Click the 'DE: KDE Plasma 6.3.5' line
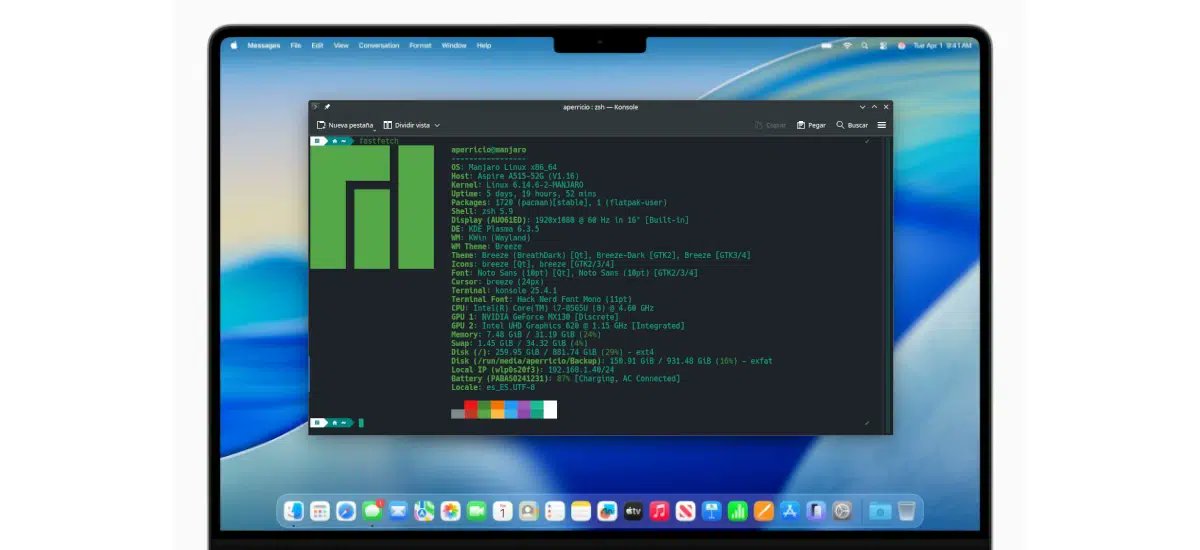 pyautogui.click(x=495, y=228)
